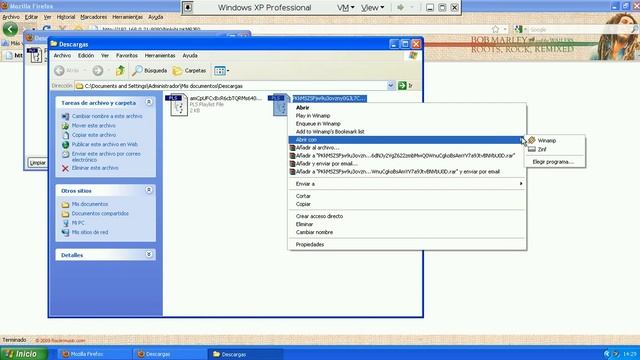Select the amCpUFC PLS playlist file icon
Image resolution: width=640 pixels, height=360 pixels.
177,104
